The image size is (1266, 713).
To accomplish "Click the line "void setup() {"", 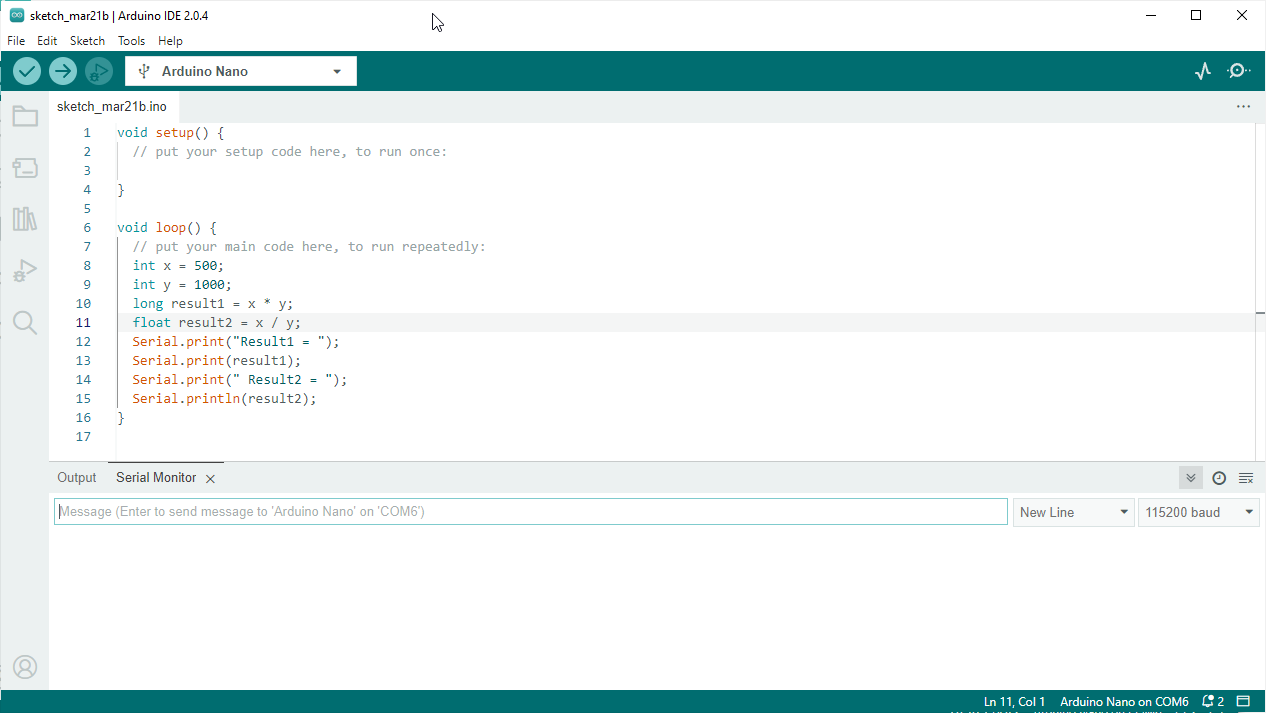I will pos(171,133).
